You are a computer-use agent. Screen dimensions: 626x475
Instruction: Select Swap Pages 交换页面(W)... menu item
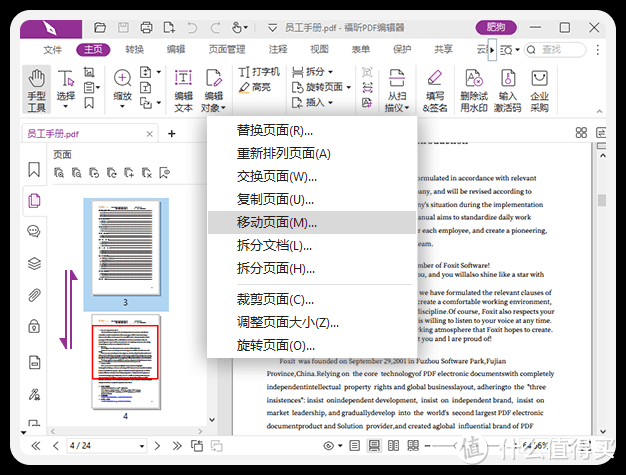click(312, 176)
